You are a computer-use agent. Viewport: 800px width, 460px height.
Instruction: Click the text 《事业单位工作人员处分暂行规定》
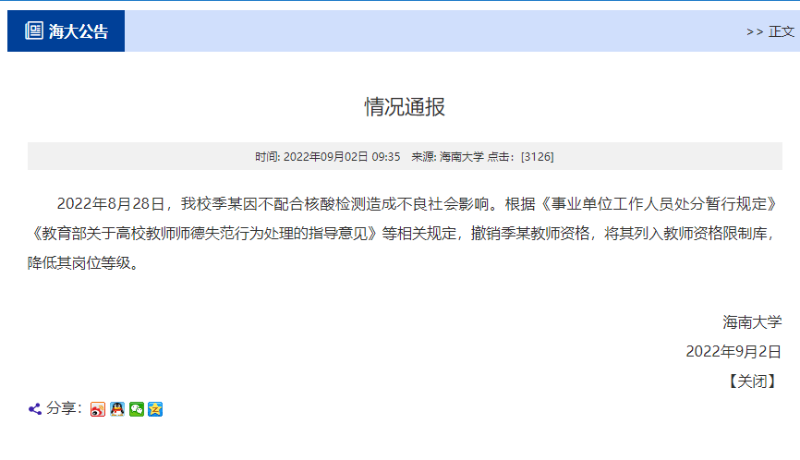pyautogui.click(x=659, y=204)
